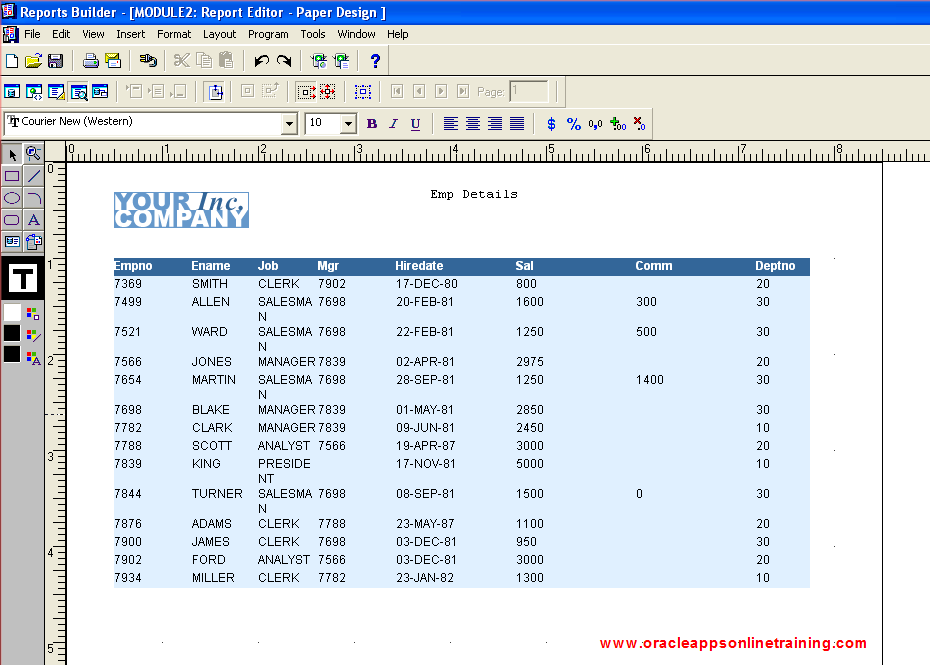Click the Remove Decimal Place icon
This screenshot has height=665, width=930.
[x=639, y=123]
